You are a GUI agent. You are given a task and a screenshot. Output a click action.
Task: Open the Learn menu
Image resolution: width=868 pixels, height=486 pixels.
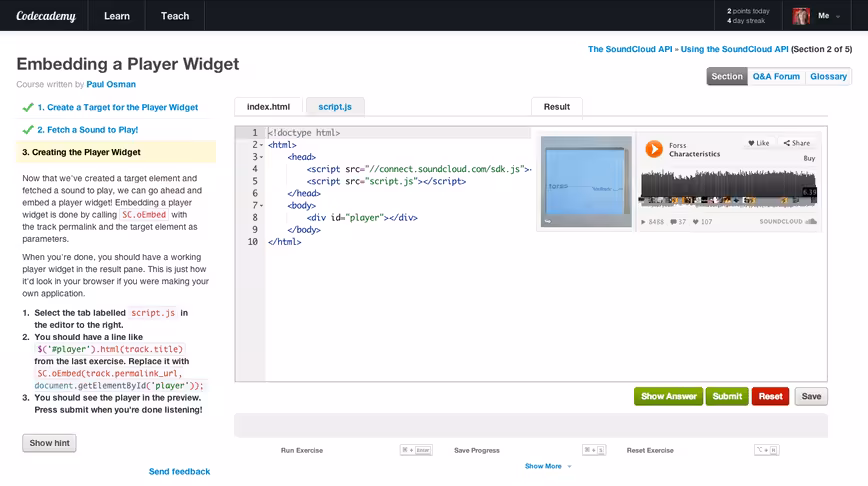pos(117,15)
